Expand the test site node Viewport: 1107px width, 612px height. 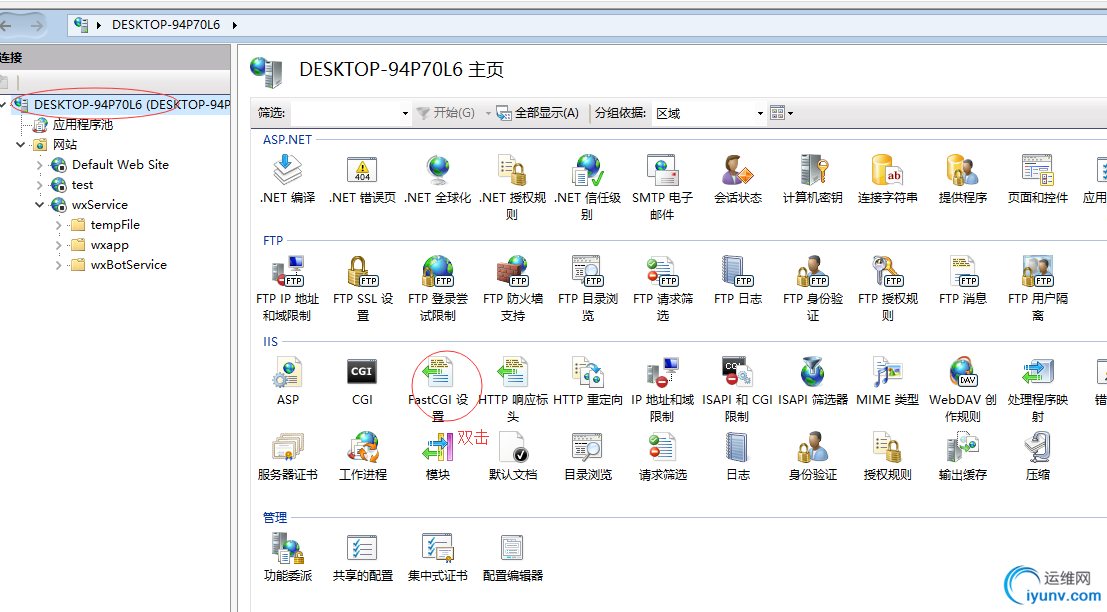coord(40,185)
